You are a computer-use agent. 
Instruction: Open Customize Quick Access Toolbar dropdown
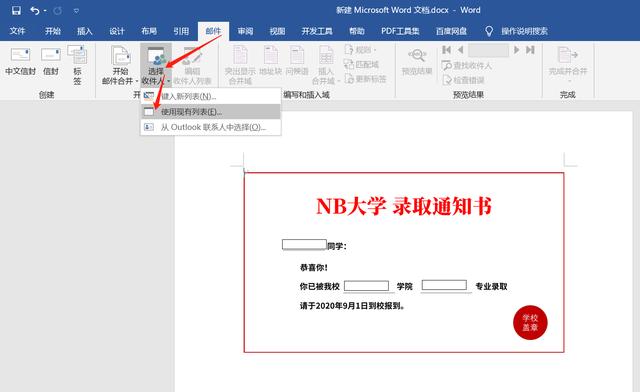pos(76,11)
